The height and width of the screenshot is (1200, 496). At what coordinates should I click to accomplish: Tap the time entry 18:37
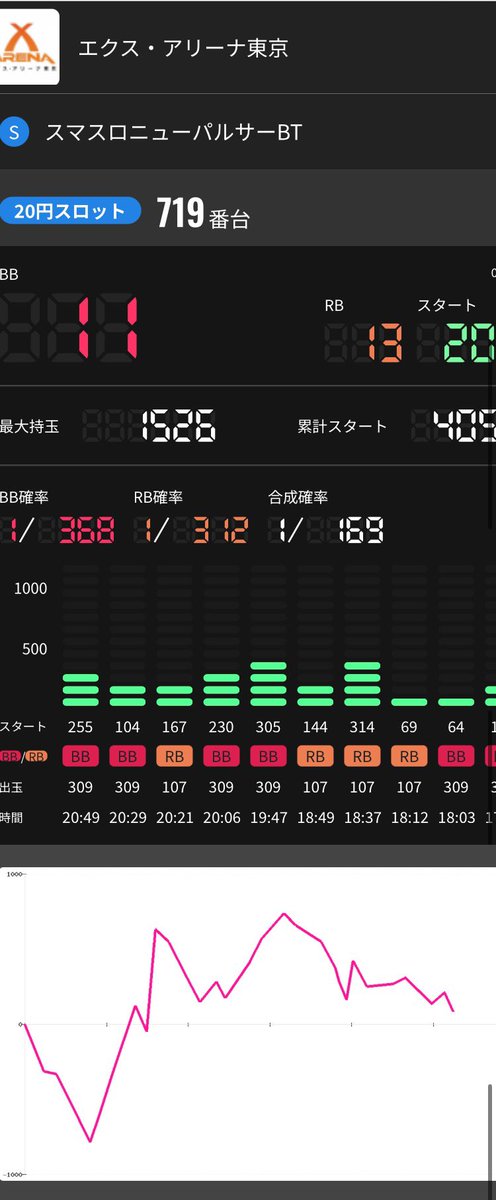click(362, 817)
